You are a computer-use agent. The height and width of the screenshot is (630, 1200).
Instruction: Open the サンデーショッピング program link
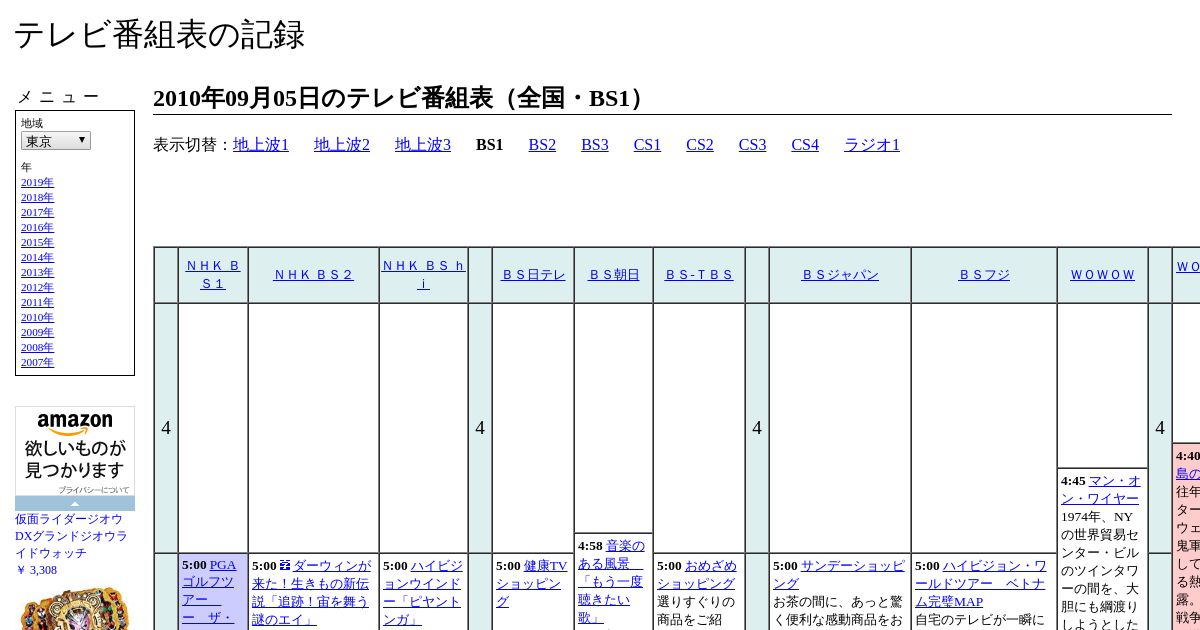[x=838, y=574]
